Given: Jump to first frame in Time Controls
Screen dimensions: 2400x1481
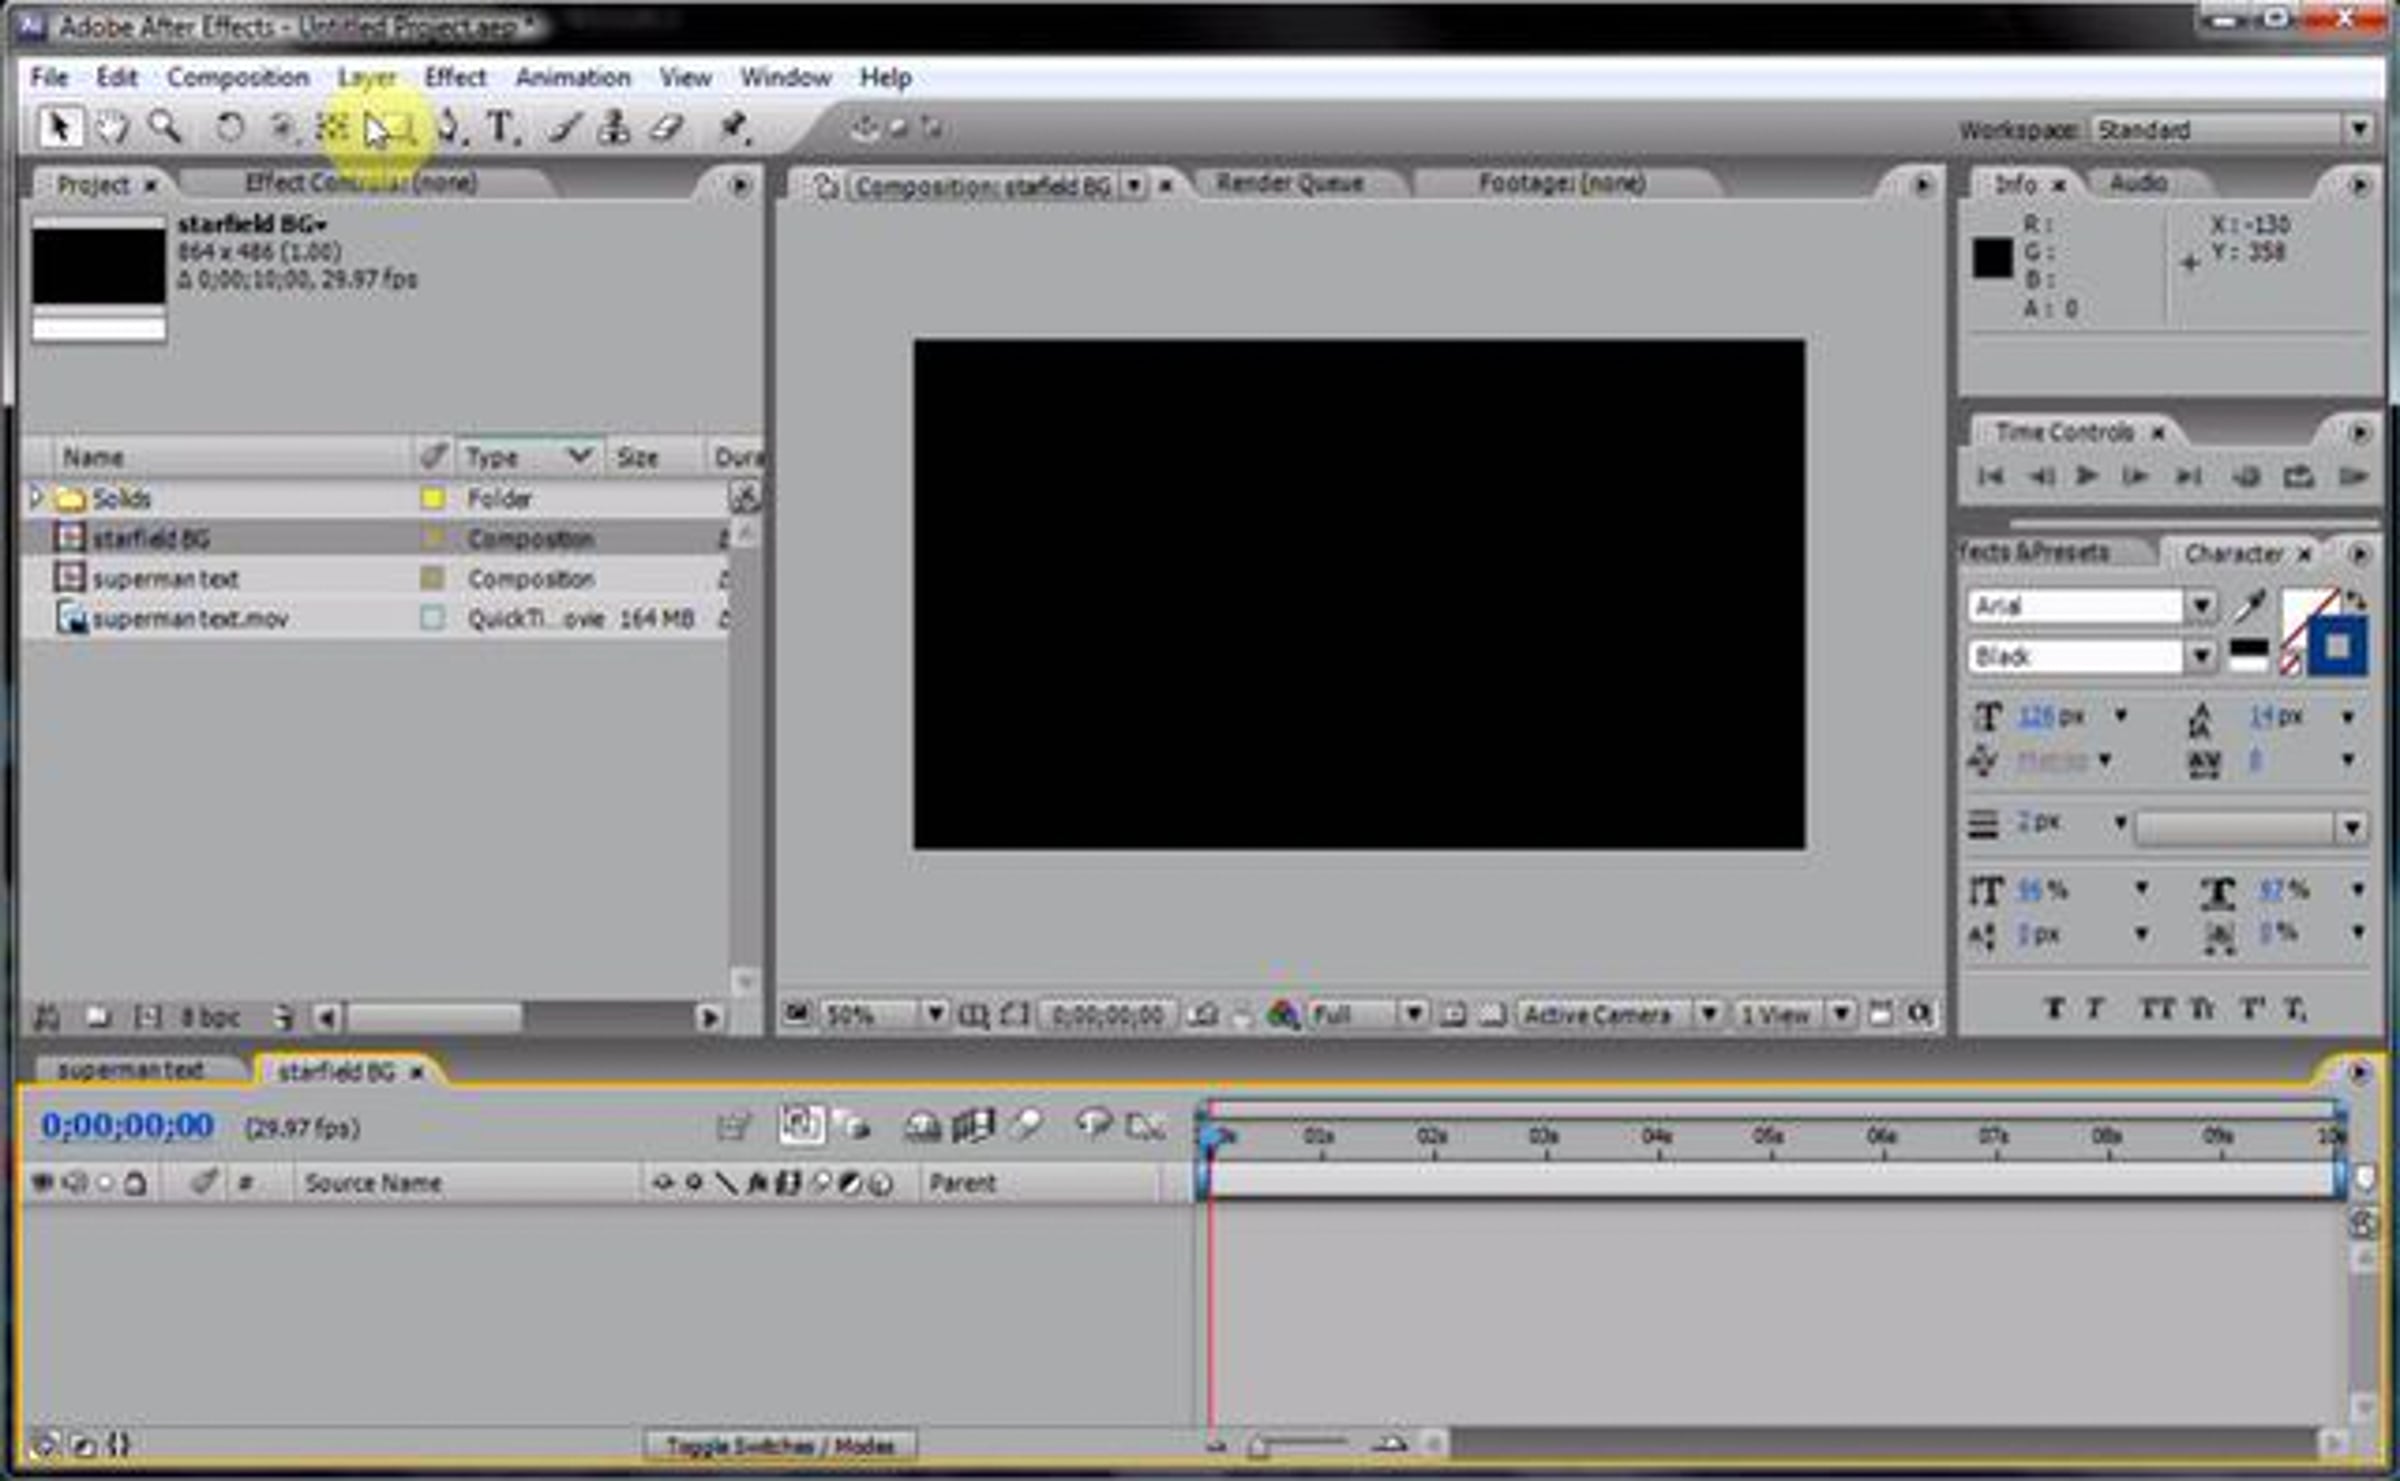Looking at the screenshot, I should [1990, 476].
